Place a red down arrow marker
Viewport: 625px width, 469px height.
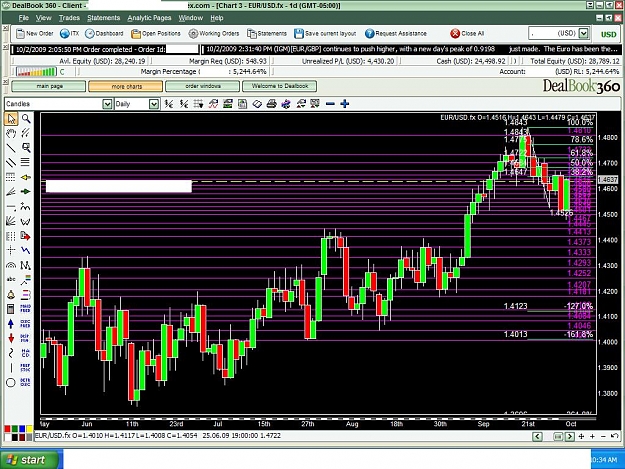11,338
